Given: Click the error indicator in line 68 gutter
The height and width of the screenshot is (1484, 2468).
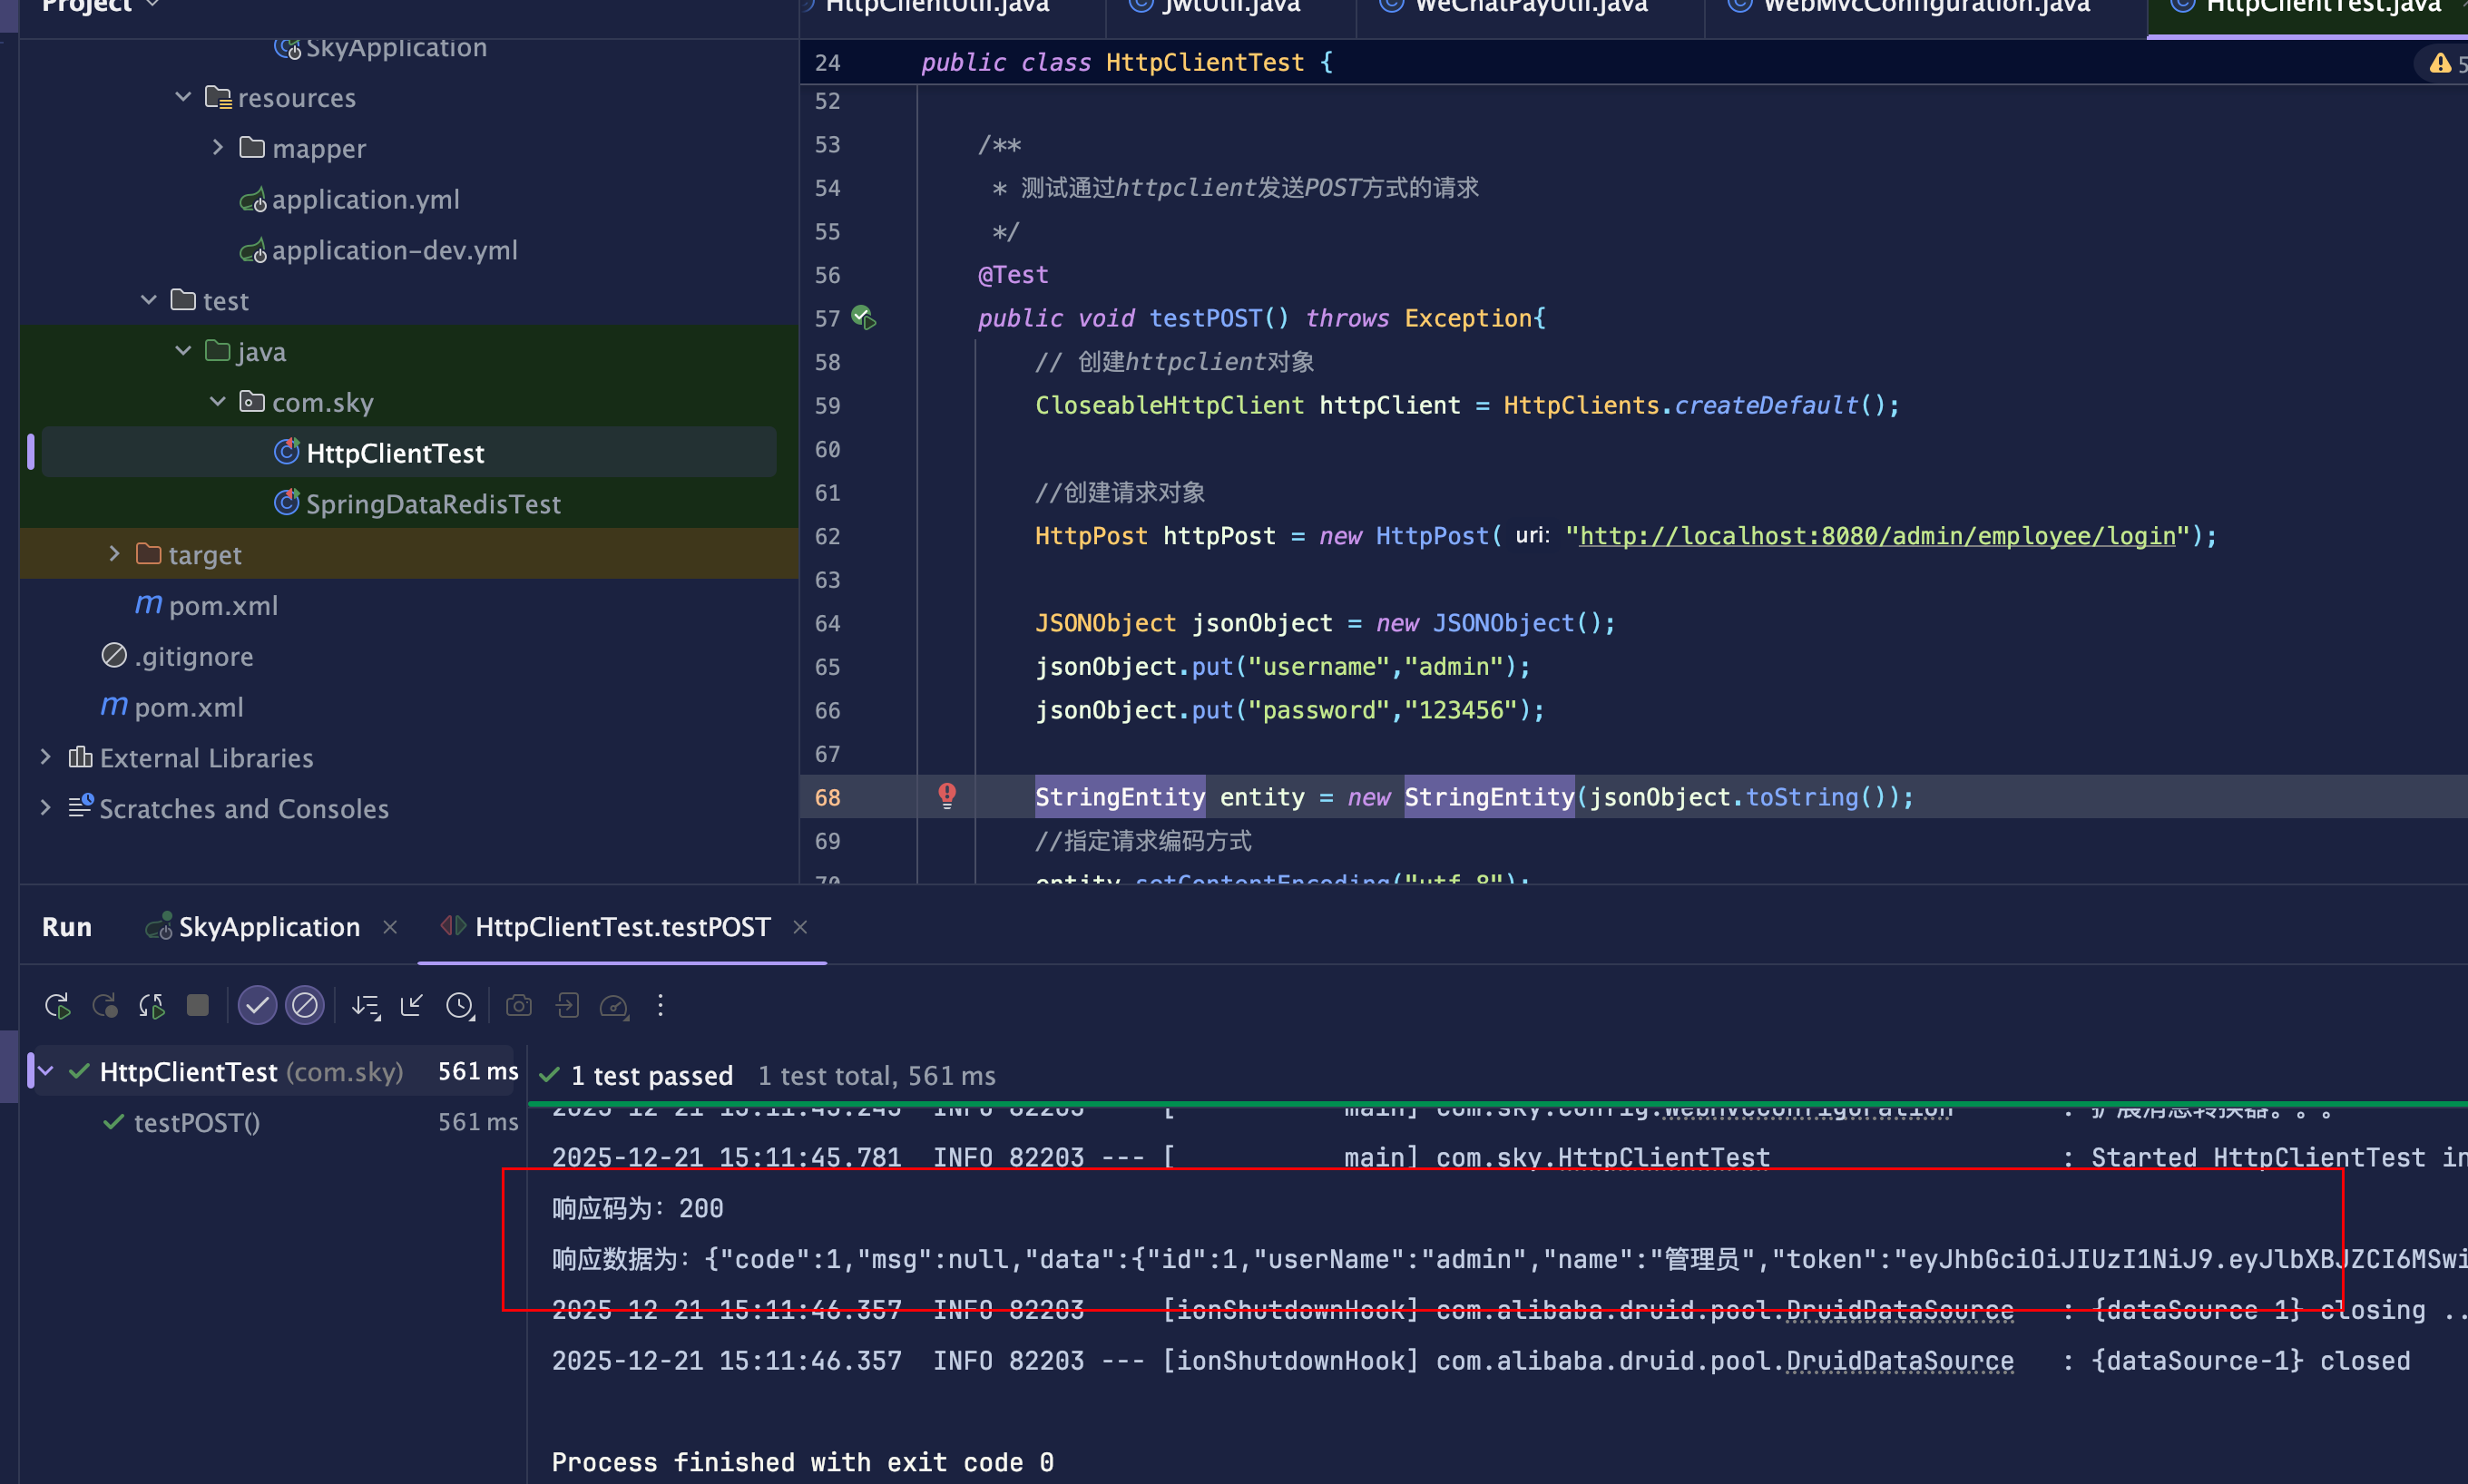Looking at the screenshot, I should pos(947,796).
